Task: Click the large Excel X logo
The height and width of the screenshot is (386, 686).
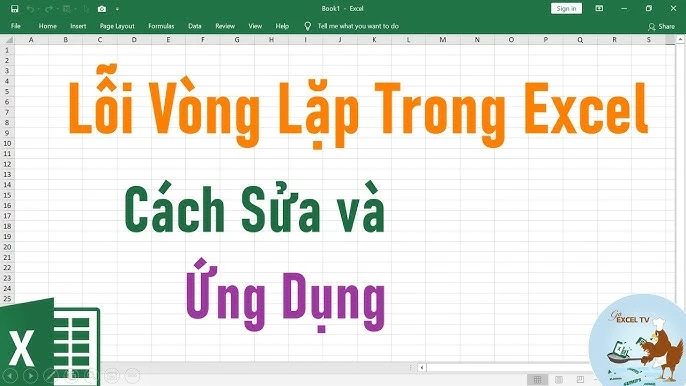Action: tap(49, 342)
